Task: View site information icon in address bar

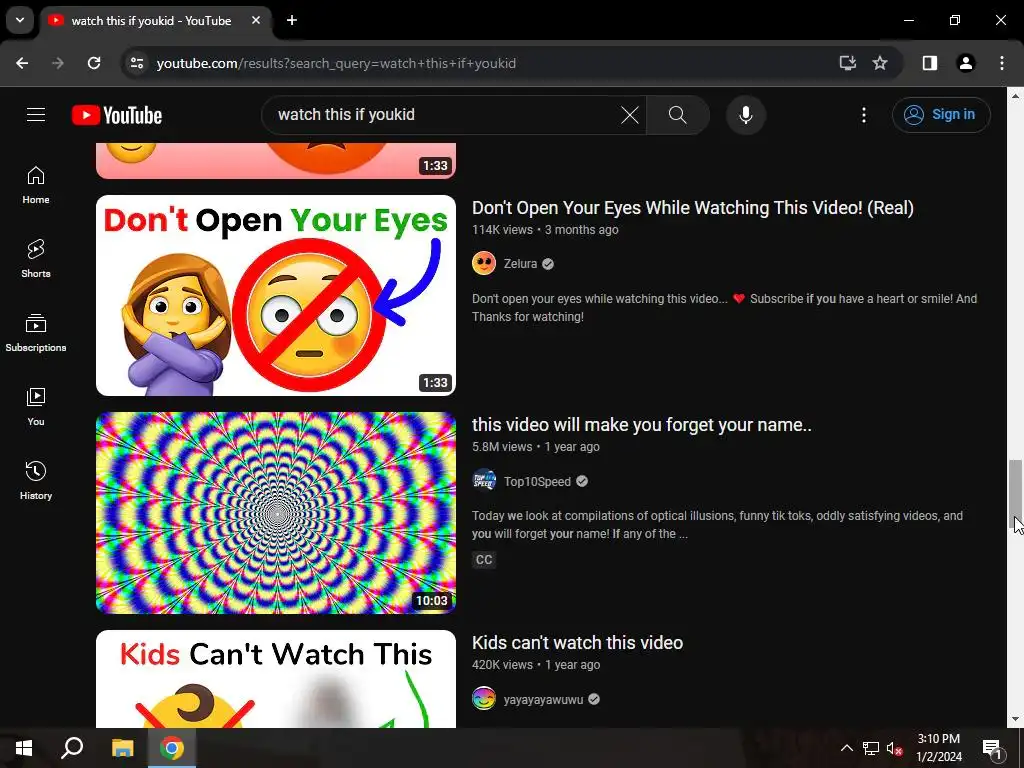Action: point(136,63)
